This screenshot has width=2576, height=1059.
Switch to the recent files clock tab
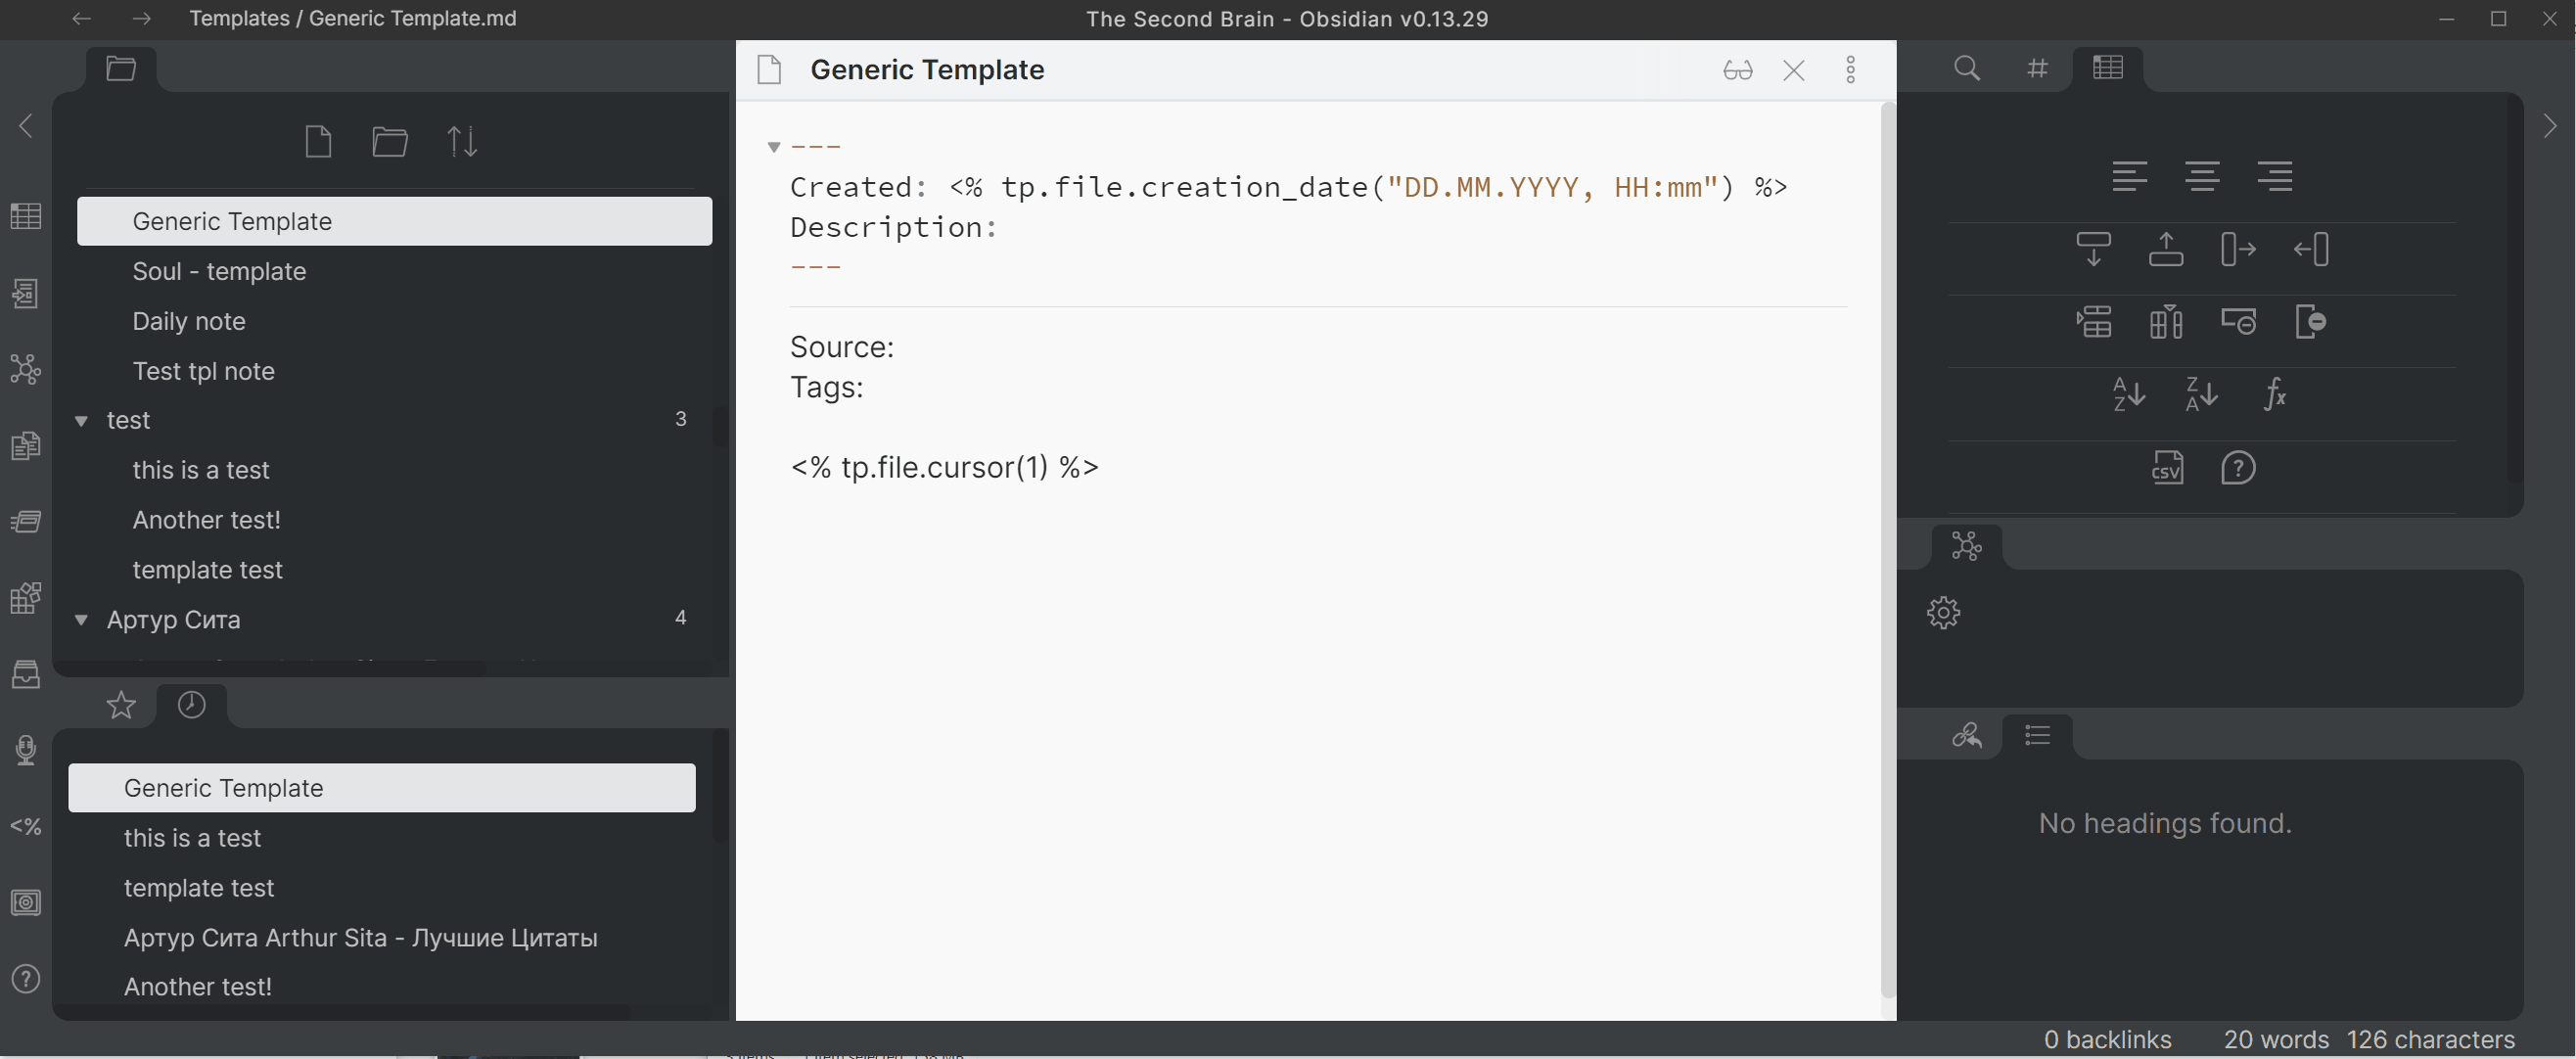(192, 705)
